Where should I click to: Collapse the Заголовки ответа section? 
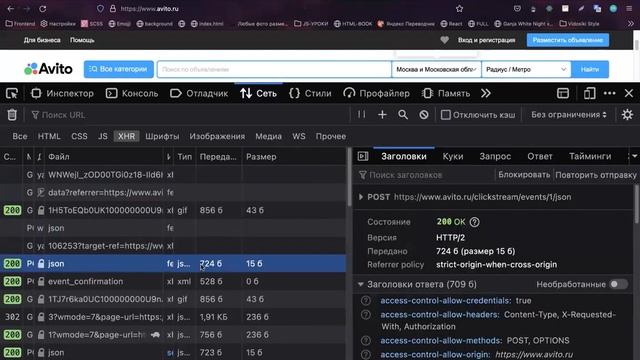coord(361,284)
